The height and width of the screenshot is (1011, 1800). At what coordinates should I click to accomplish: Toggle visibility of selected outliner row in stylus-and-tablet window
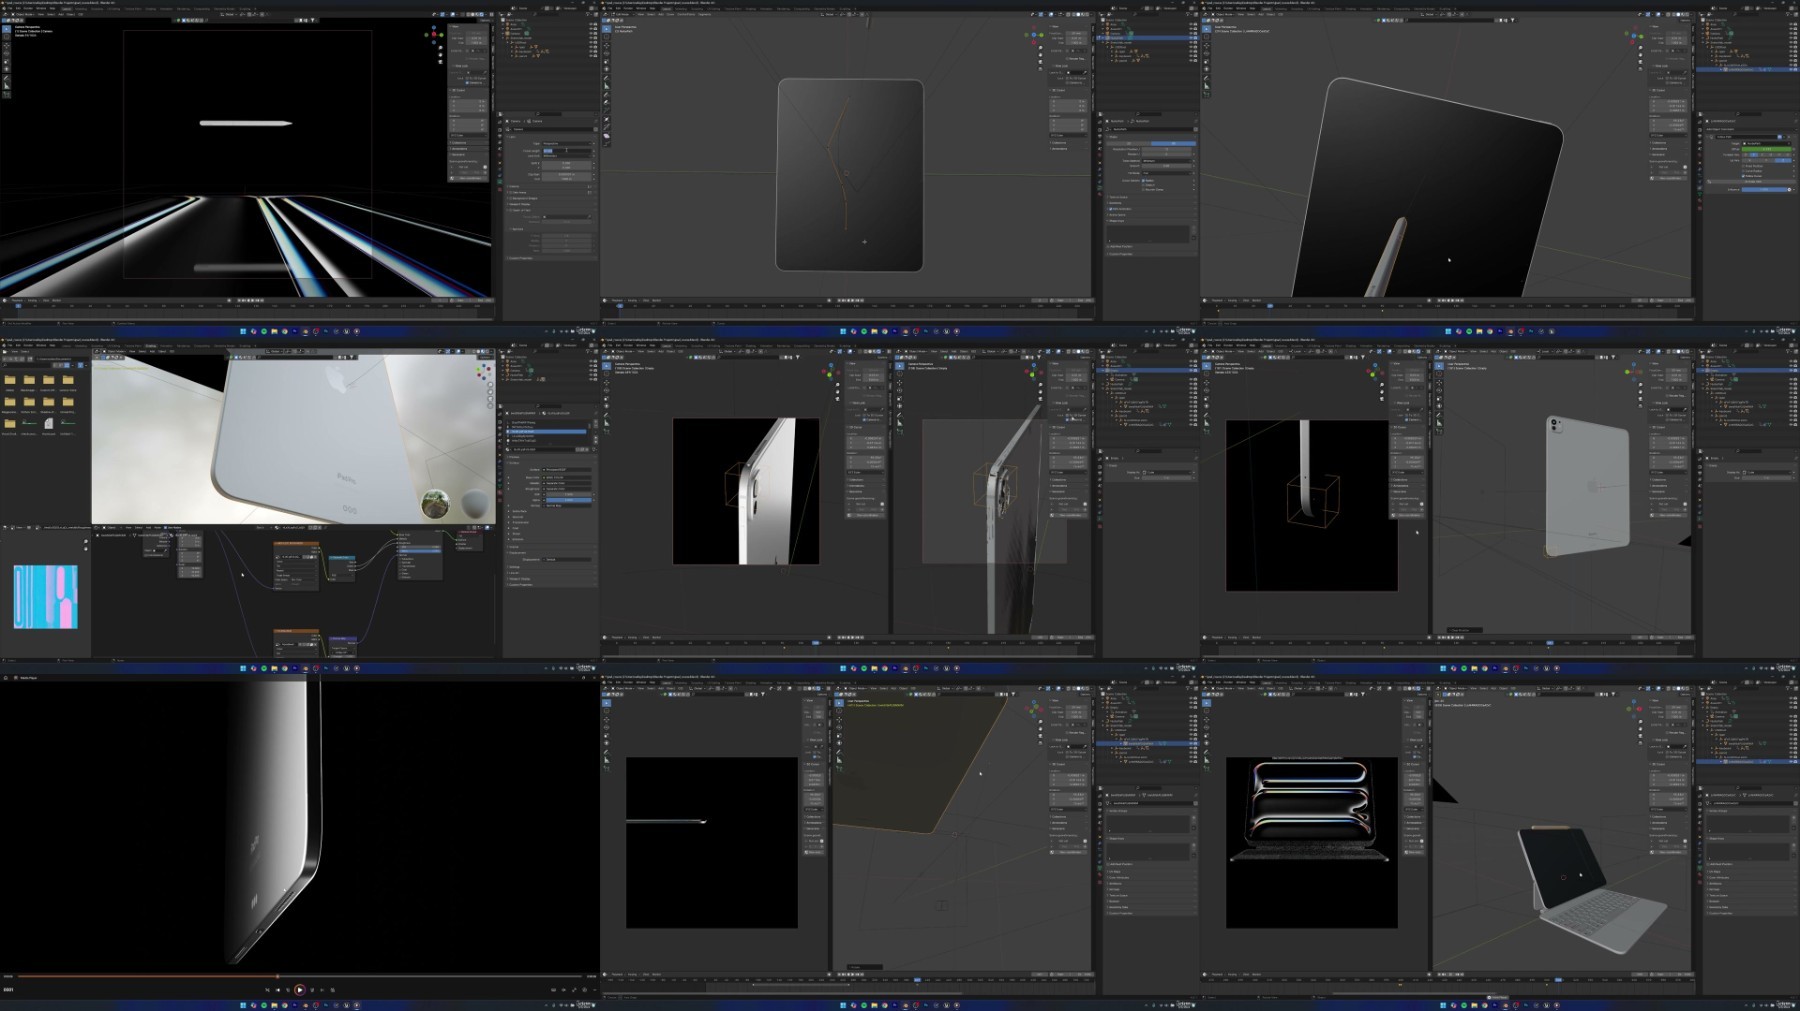(1791, 69)
